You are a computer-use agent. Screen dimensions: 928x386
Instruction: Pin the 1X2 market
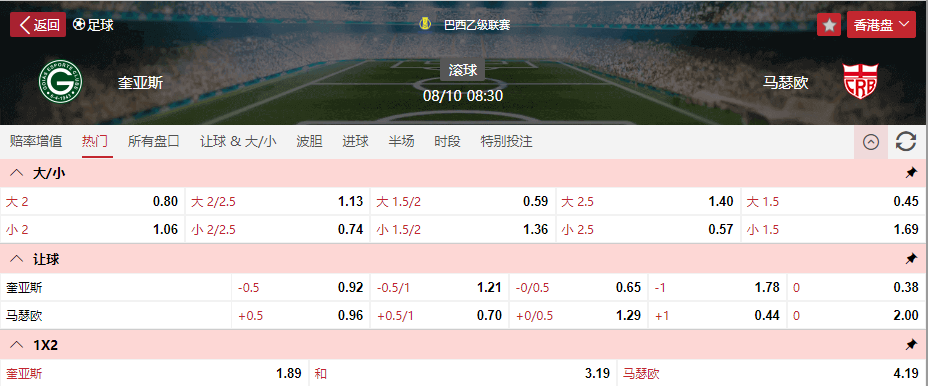coord(911,345)
